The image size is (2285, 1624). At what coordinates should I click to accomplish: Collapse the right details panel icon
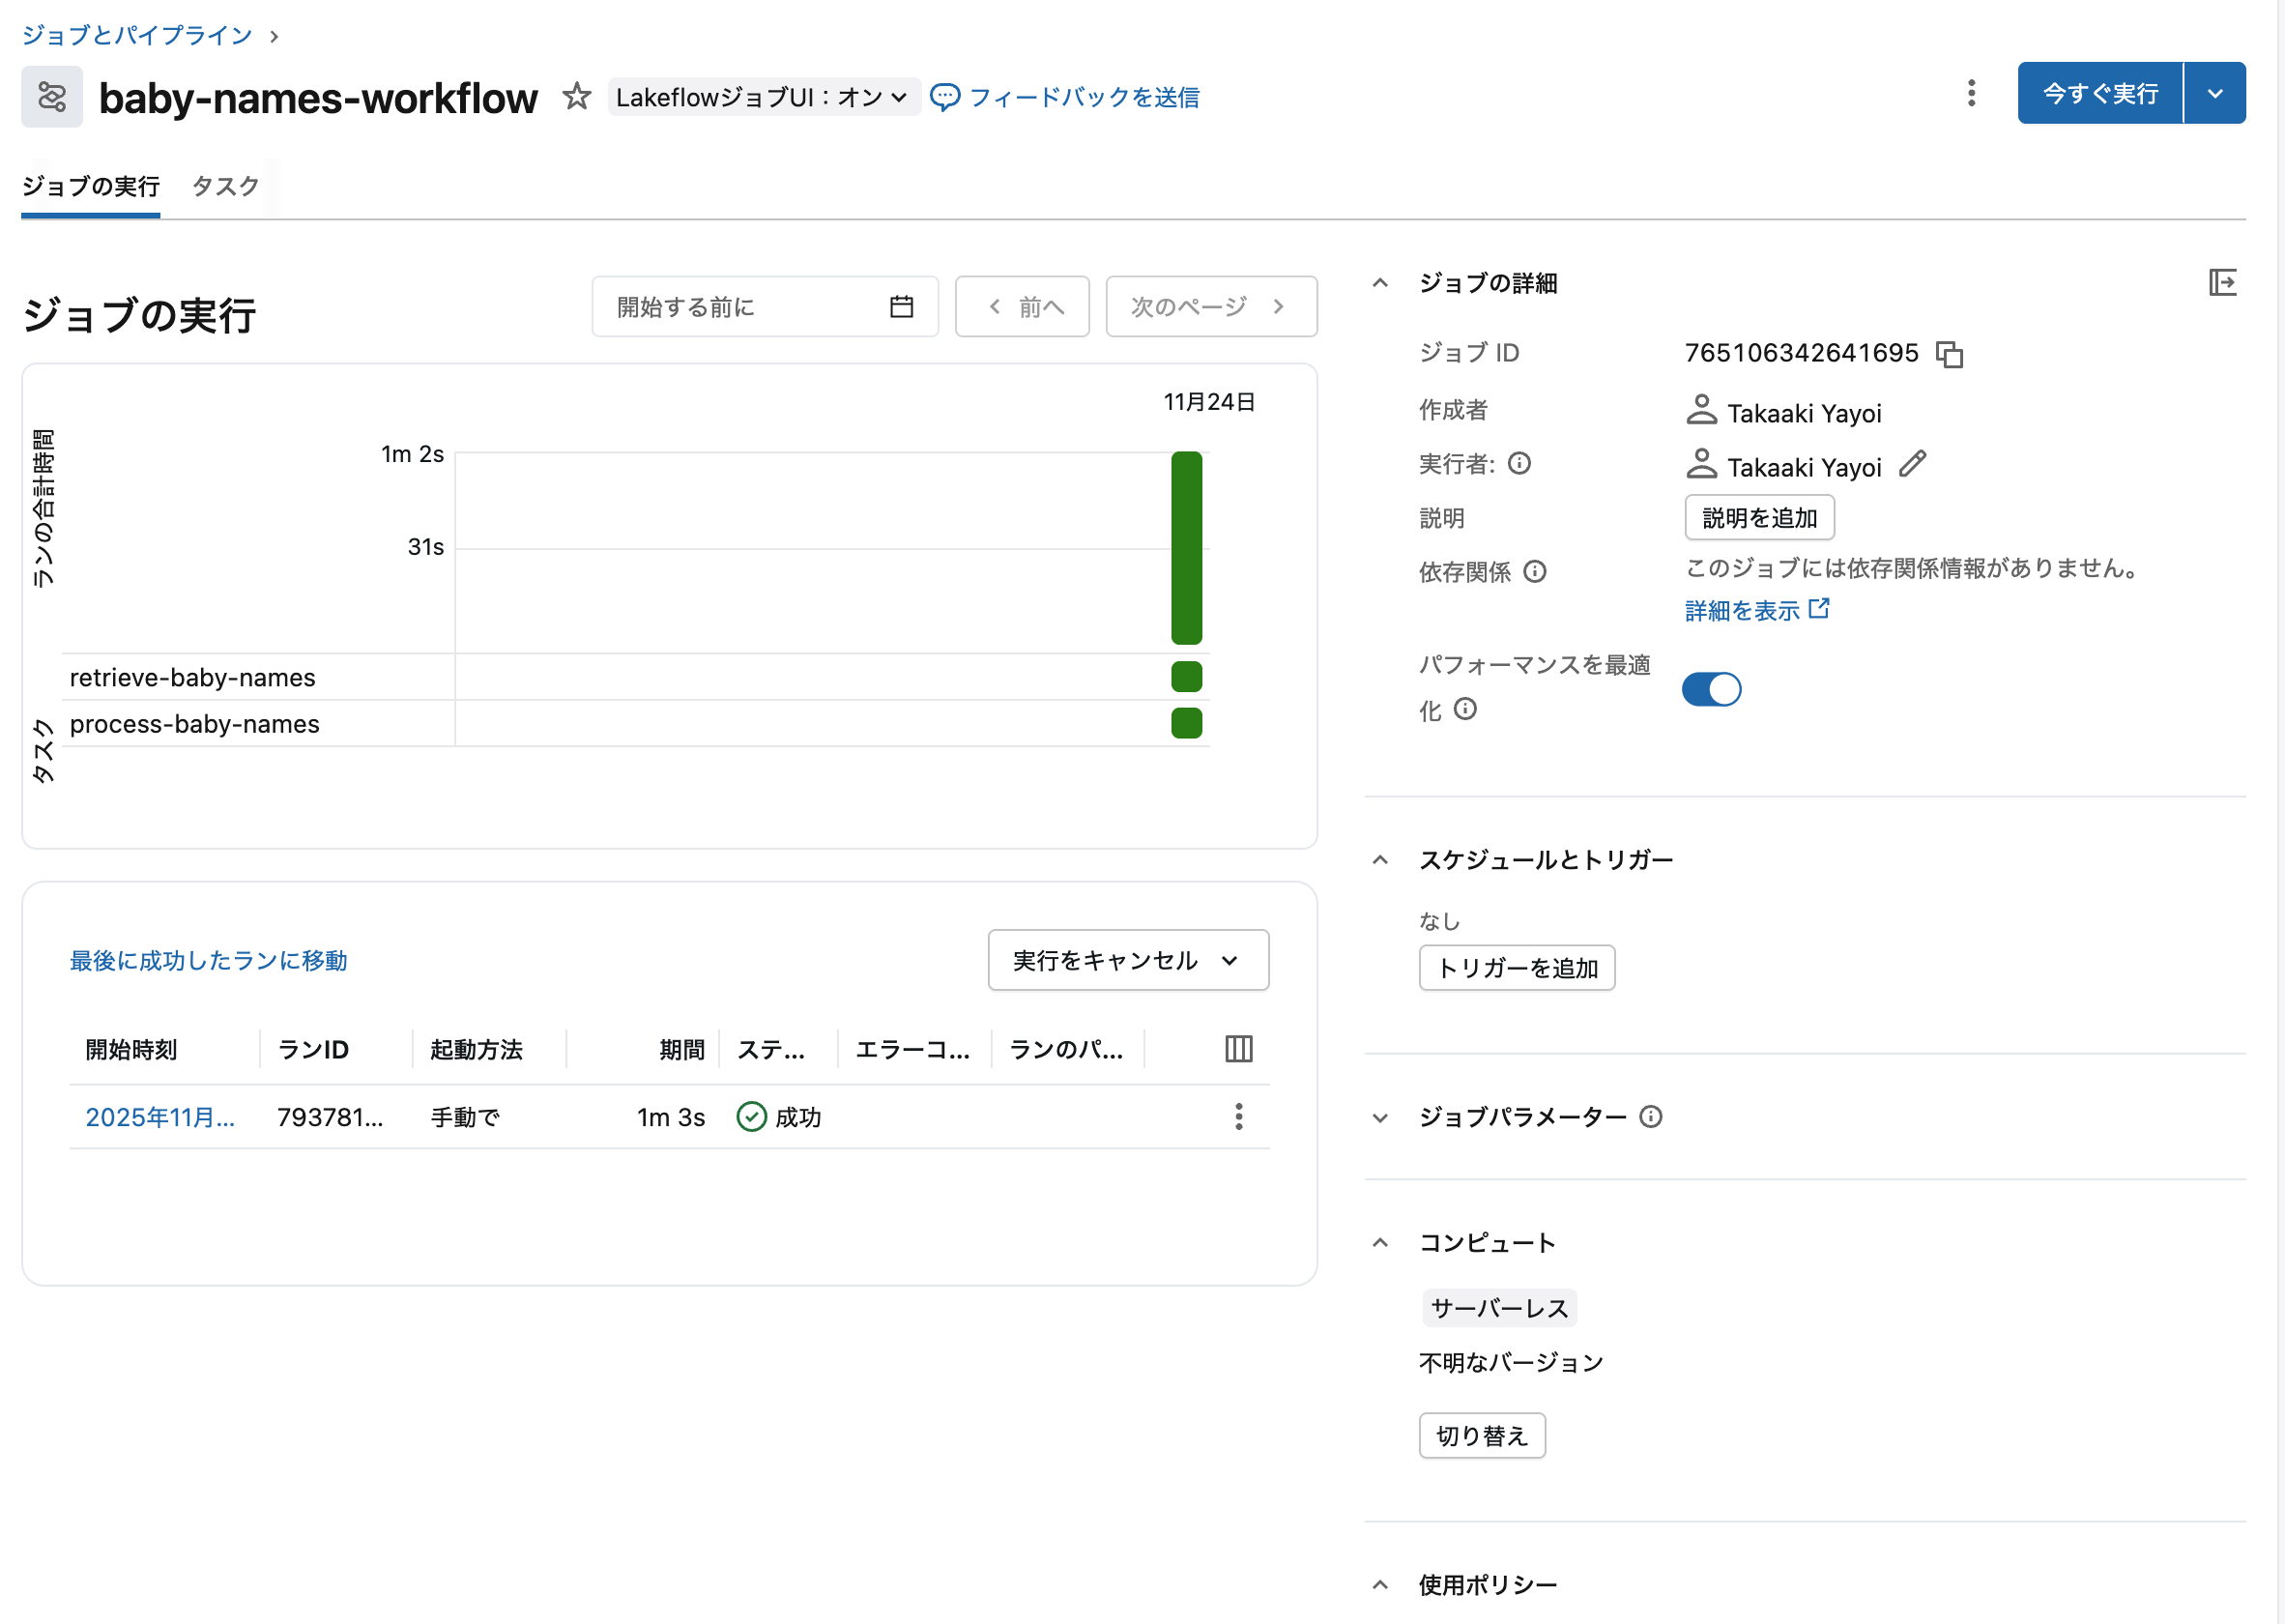2224,284
